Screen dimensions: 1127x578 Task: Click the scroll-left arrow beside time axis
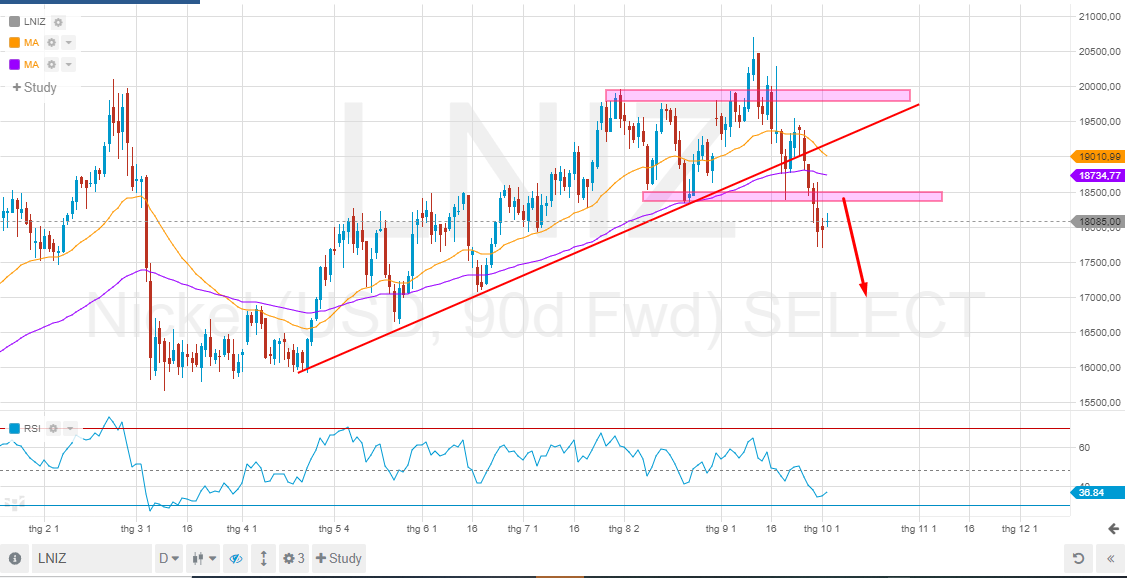(x=1113, y=528)
